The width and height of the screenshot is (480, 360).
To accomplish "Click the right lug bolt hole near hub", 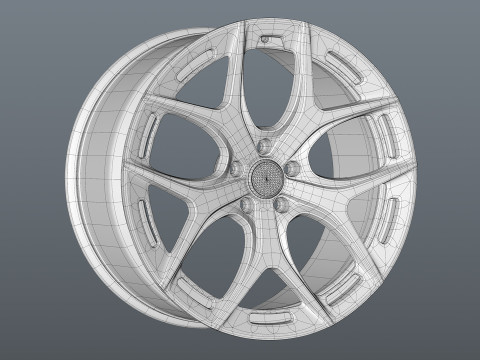I will pyautogui.click(x=292, y=168).
